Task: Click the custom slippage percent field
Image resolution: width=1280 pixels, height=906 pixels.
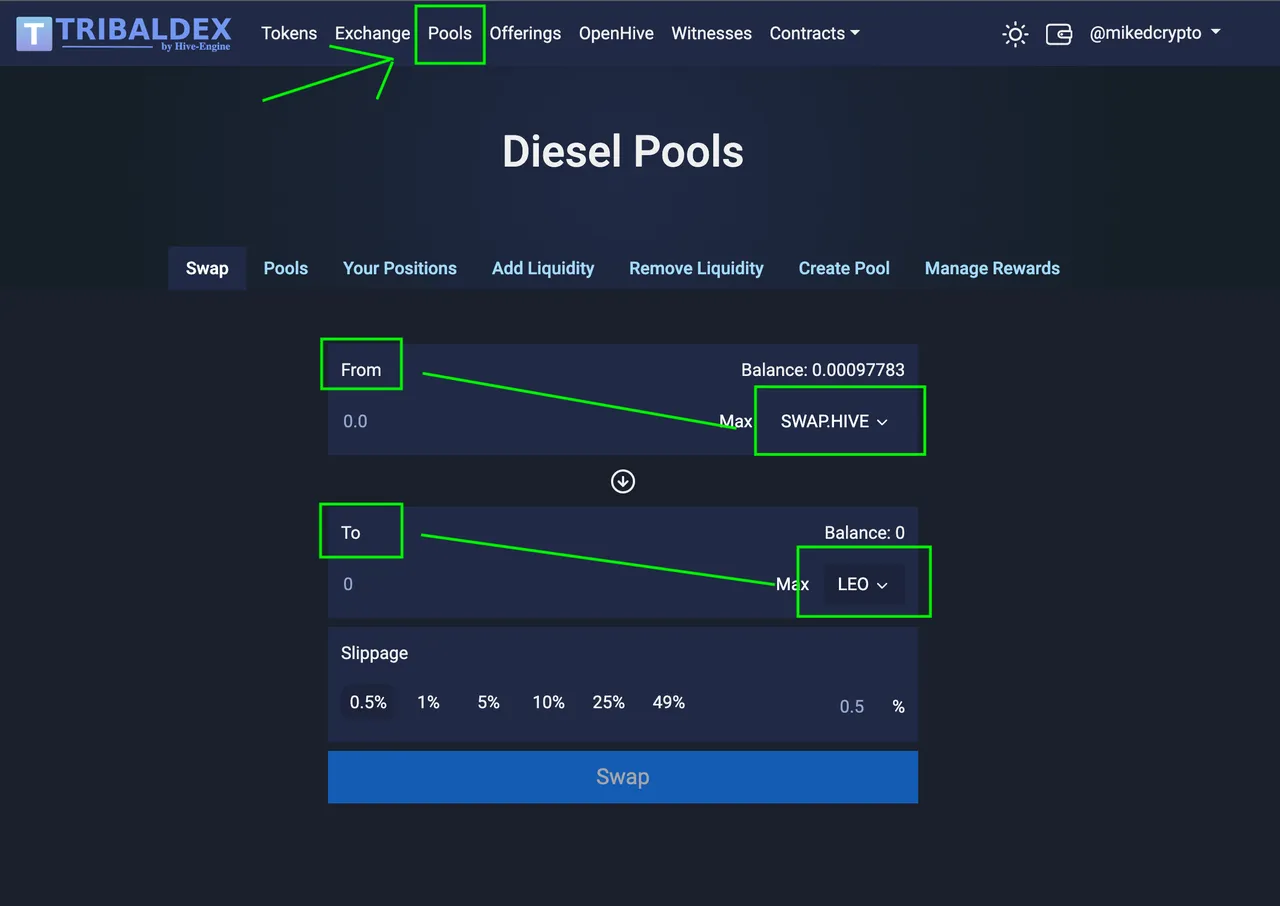Action: pyautogui.click(x=851, y=707)
